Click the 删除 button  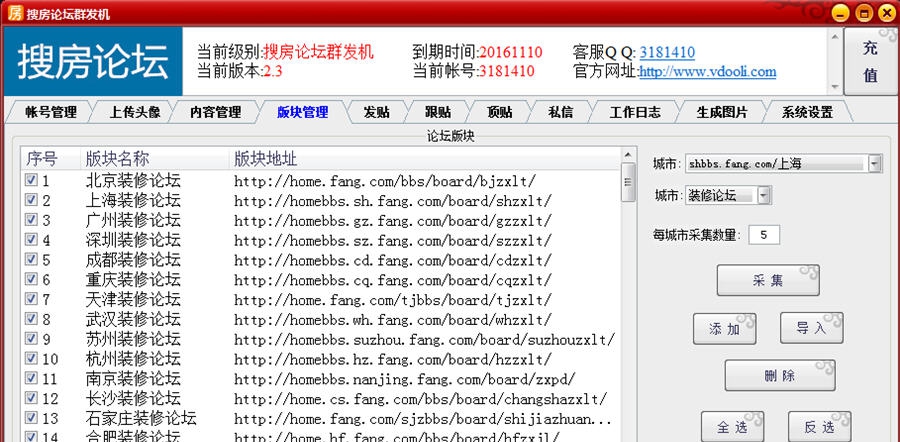[780, 376]
